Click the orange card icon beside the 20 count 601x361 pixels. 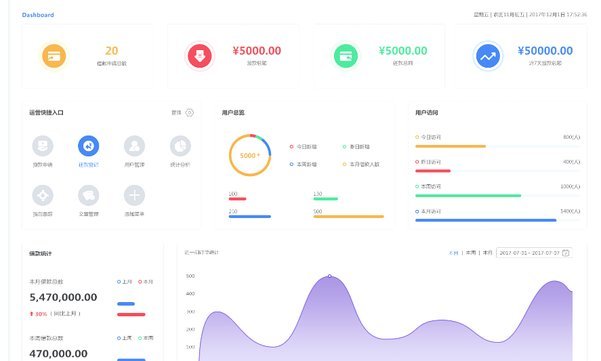pyautogui.click(x=54, y=56)
